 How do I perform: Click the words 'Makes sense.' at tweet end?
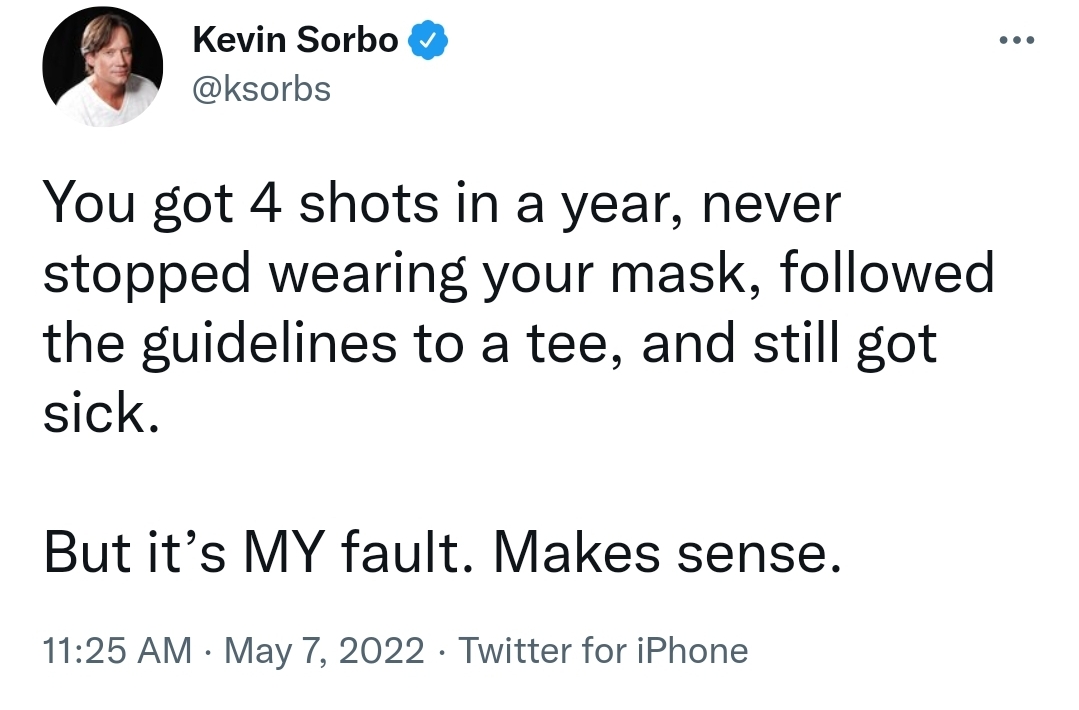coord(667,552)
